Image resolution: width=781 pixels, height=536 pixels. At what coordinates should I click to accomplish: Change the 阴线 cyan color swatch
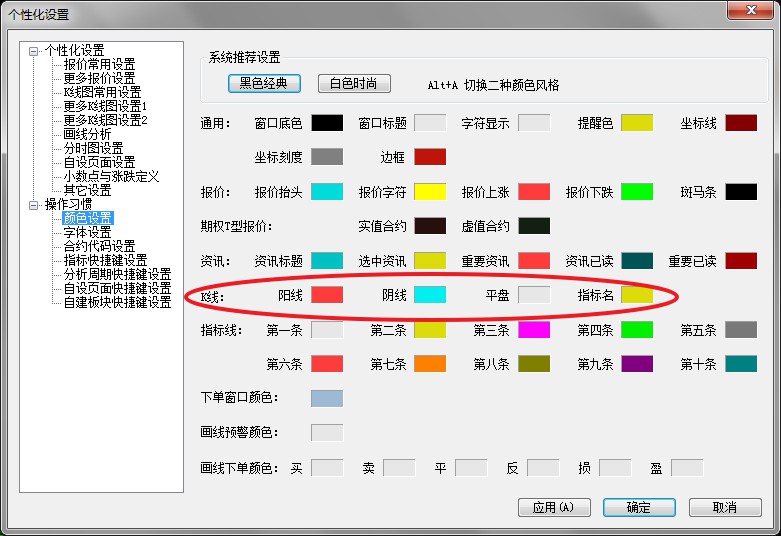[x=430, y=295]
